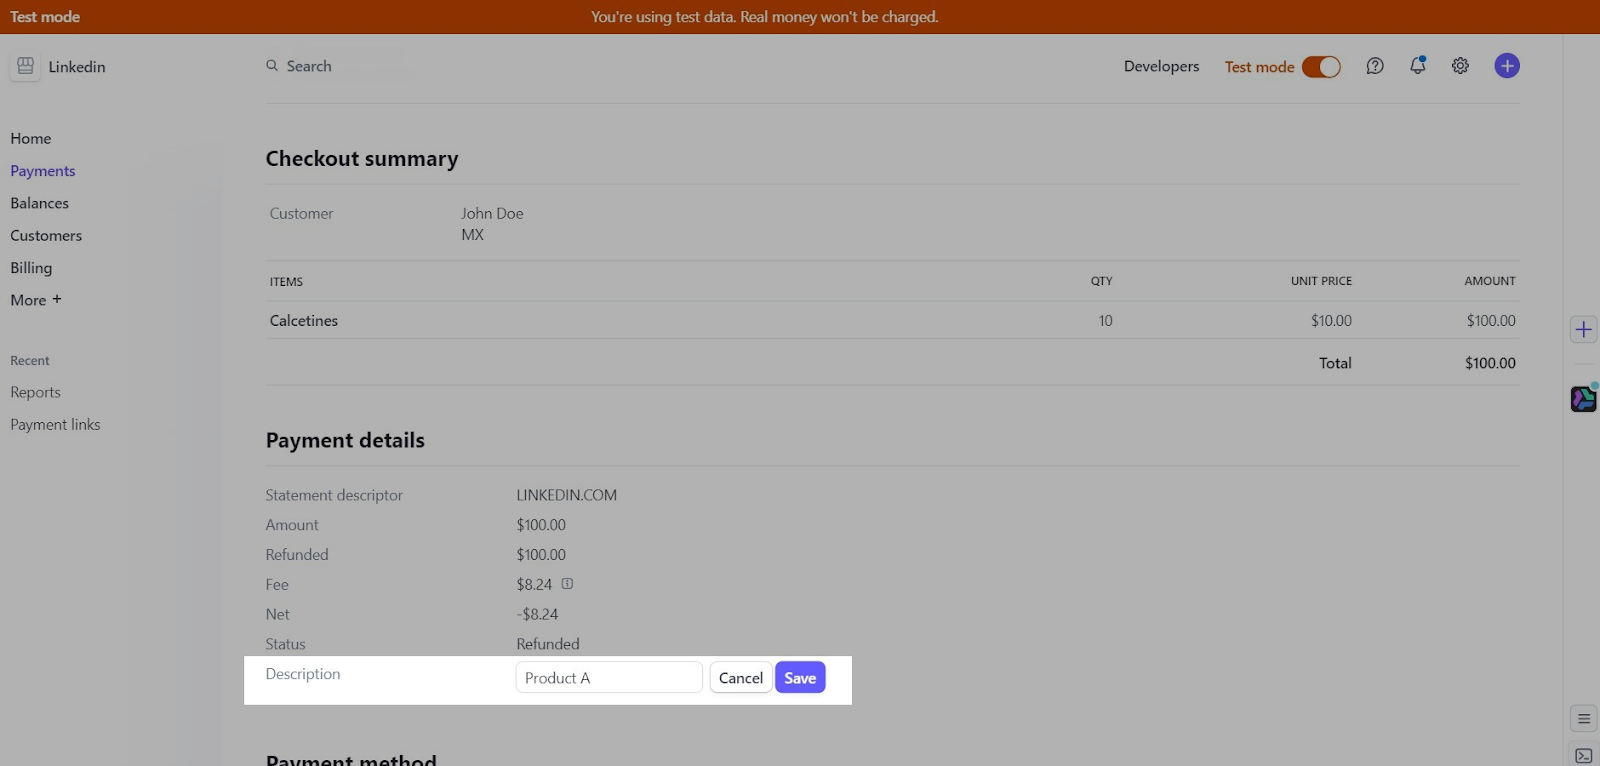Open Customers in sidebar
Image resolution: width=1600 pixels, height=766 pixels.
46,236
